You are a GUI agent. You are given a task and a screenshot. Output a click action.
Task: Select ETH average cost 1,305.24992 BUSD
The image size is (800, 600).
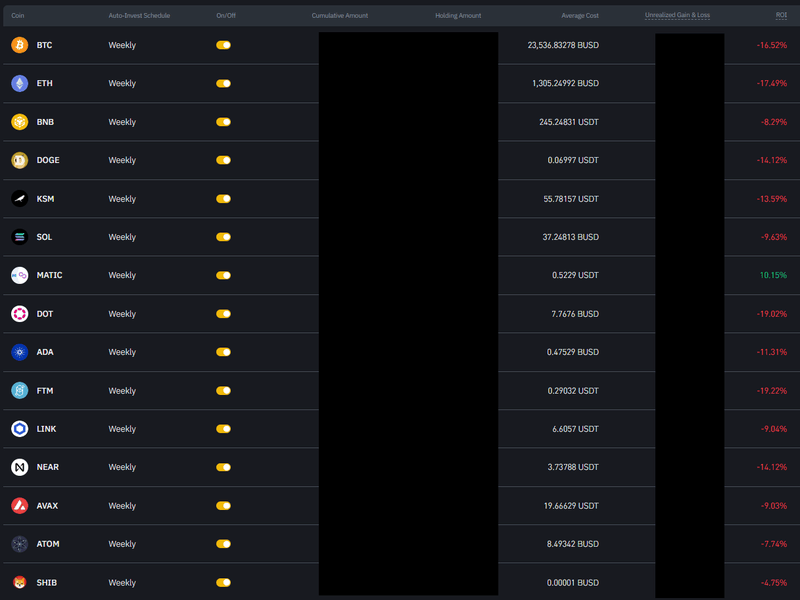[566, 83]
